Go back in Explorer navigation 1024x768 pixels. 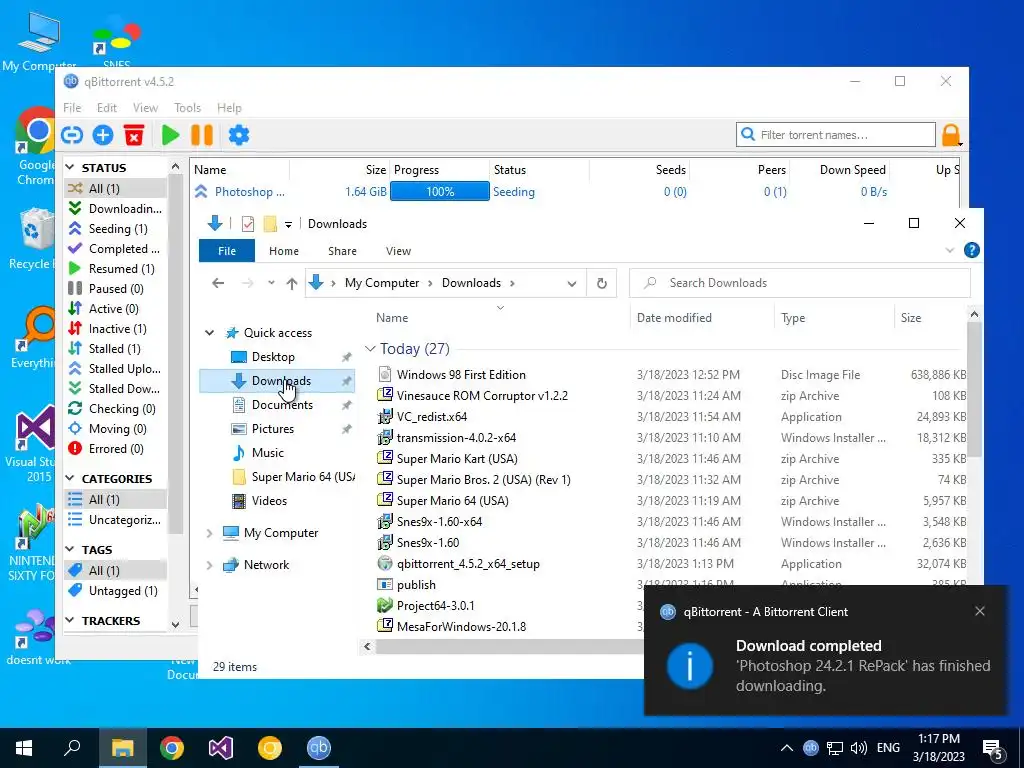coord(218,283)
